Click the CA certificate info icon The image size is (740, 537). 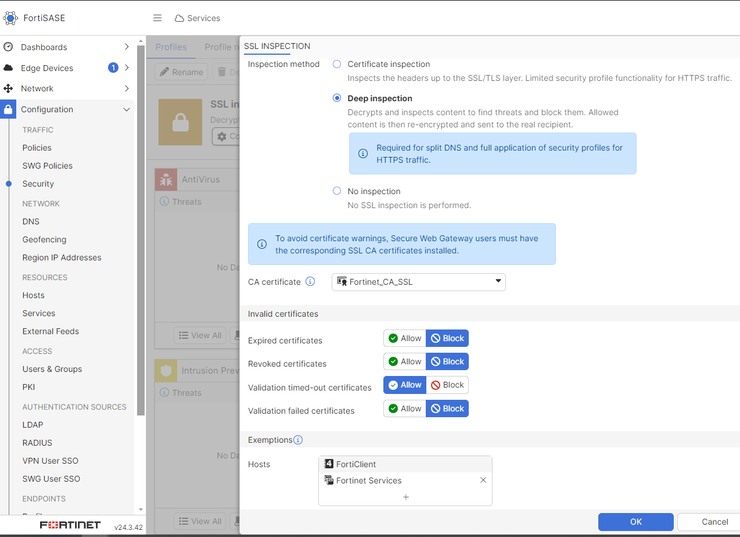(310, 282)
